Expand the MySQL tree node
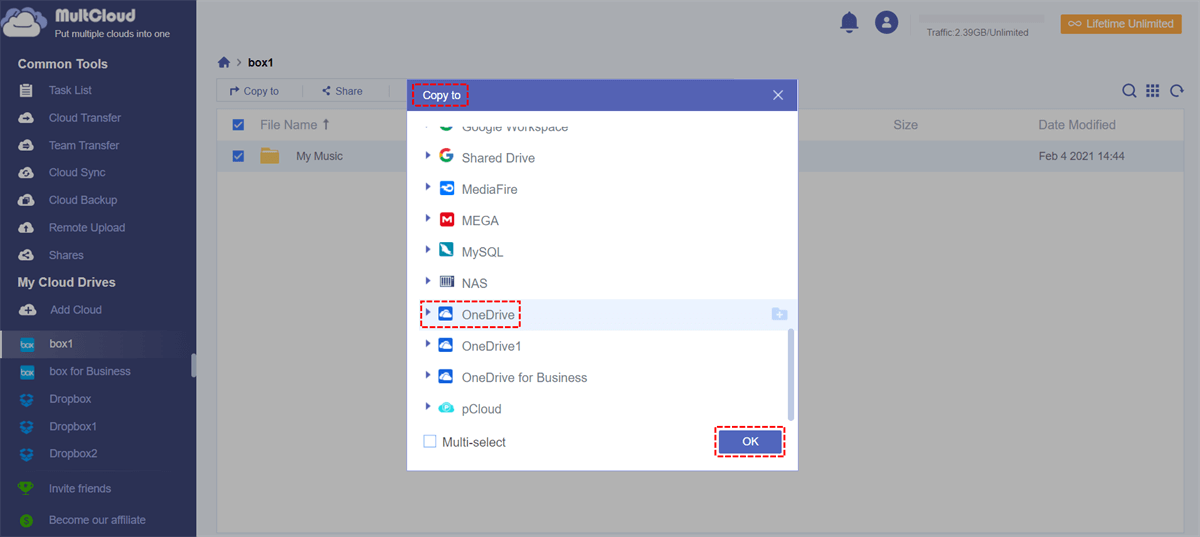 coord(428,250)
